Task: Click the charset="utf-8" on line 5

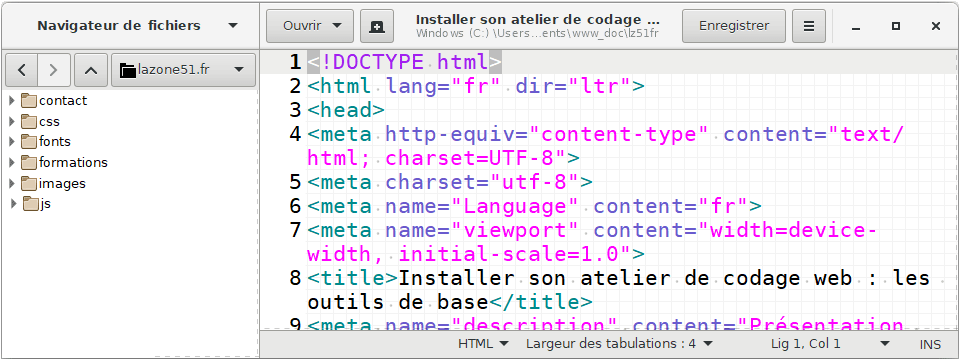Action: (x=483, y=182)
